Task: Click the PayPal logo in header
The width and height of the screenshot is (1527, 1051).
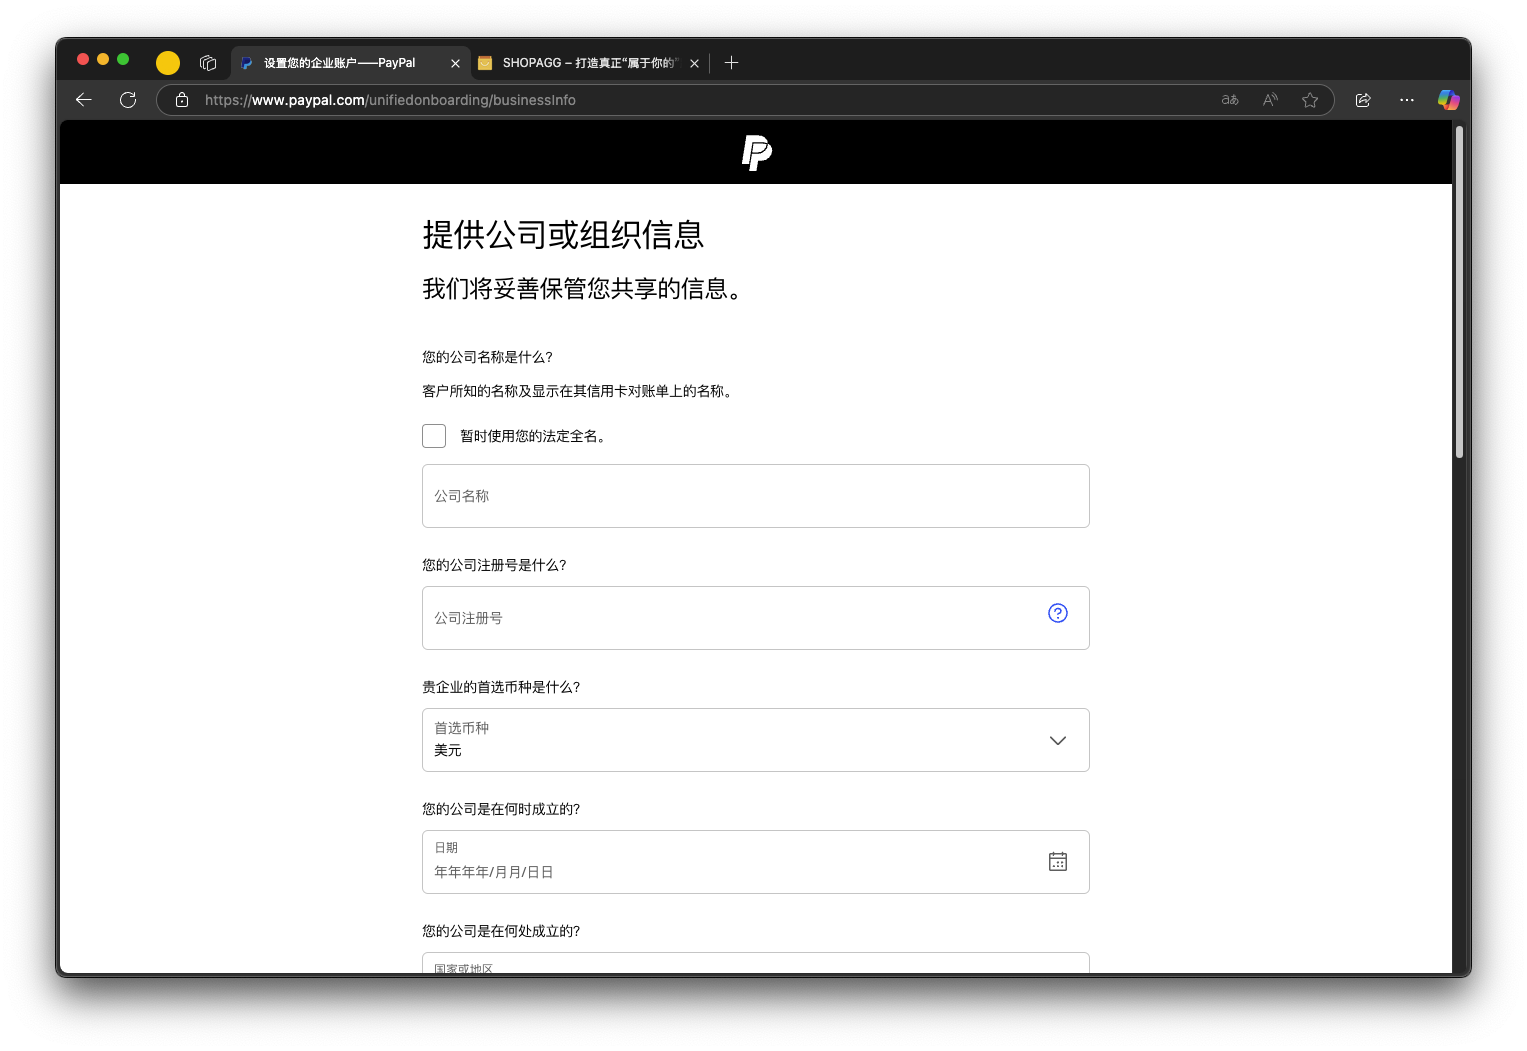Action: [x=756, y=153]
